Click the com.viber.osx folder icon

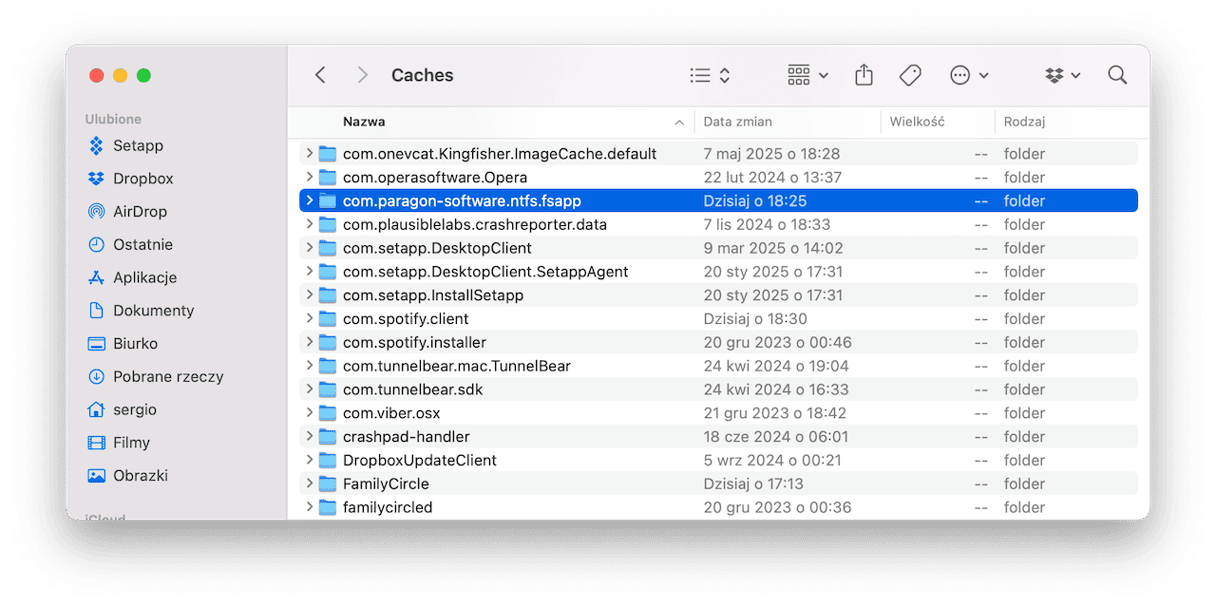pos(328,413)
